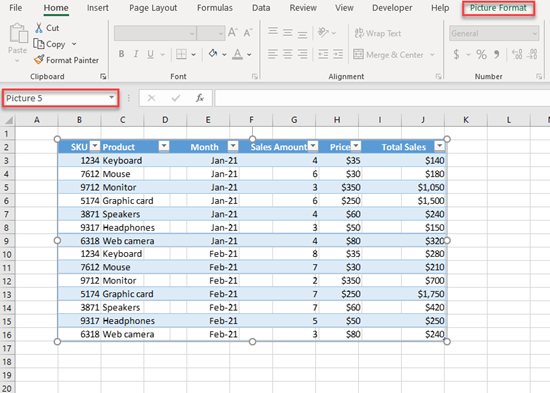Click Merge & Center
550x393 pixels.
pos(388,54)
